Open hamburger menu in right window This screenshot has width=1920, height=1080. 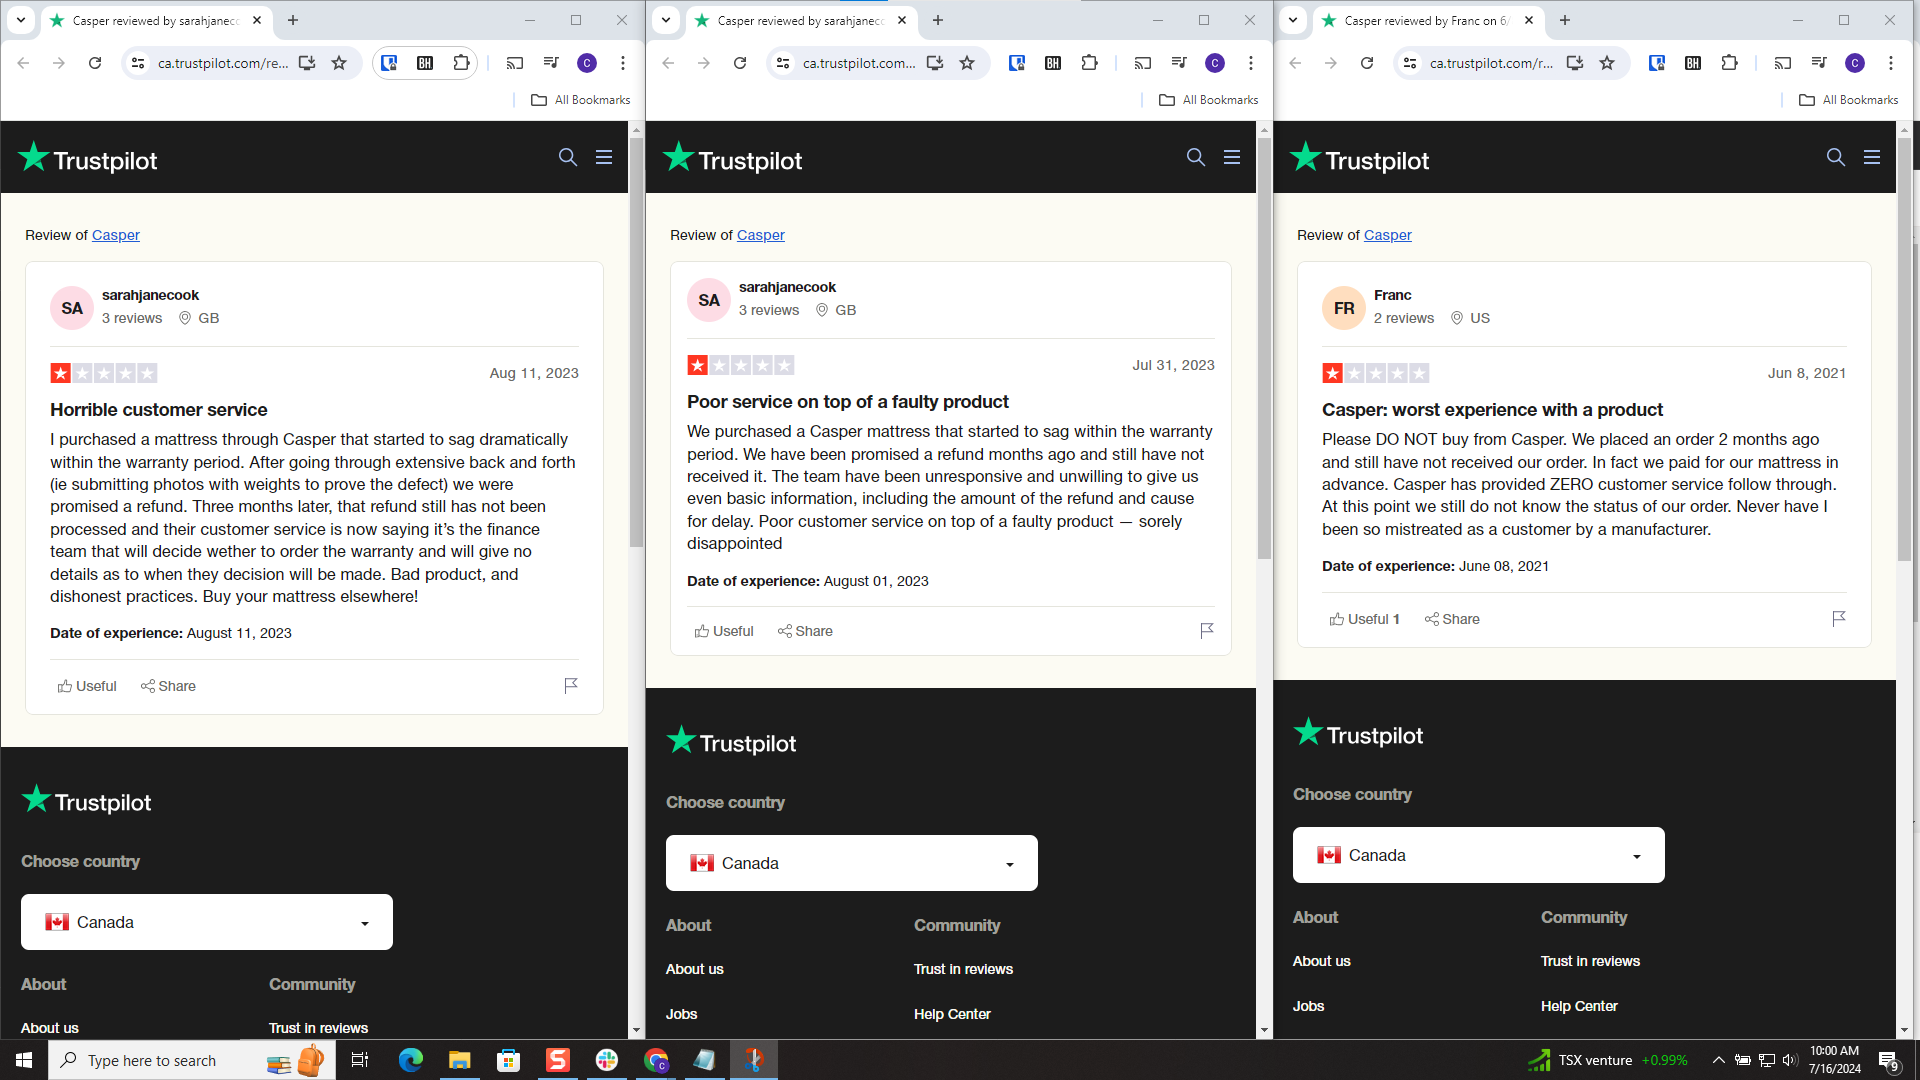[x=1872, y=157]
